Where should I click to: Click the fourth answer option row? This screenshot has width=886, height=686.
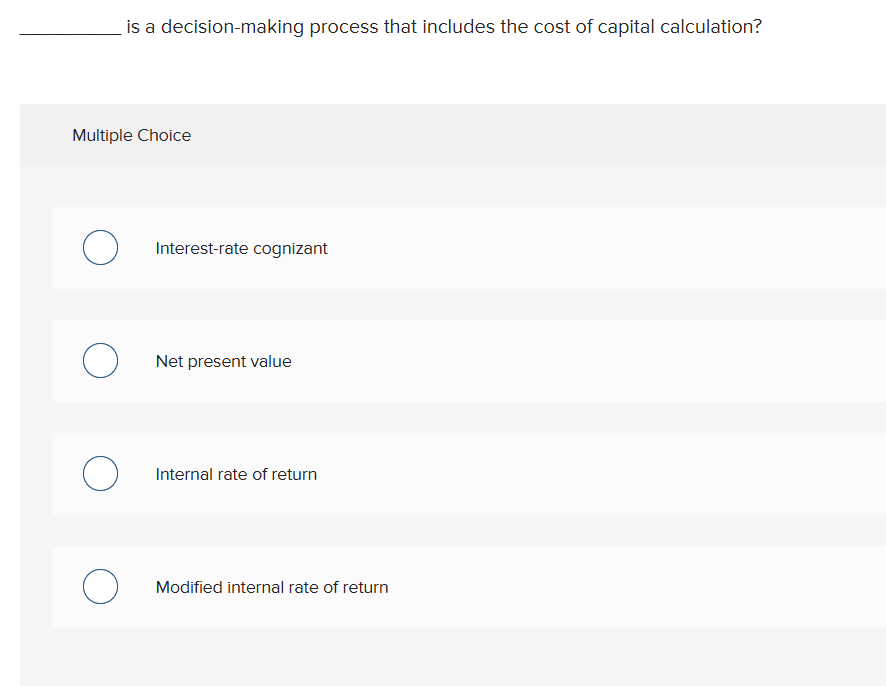450,587
